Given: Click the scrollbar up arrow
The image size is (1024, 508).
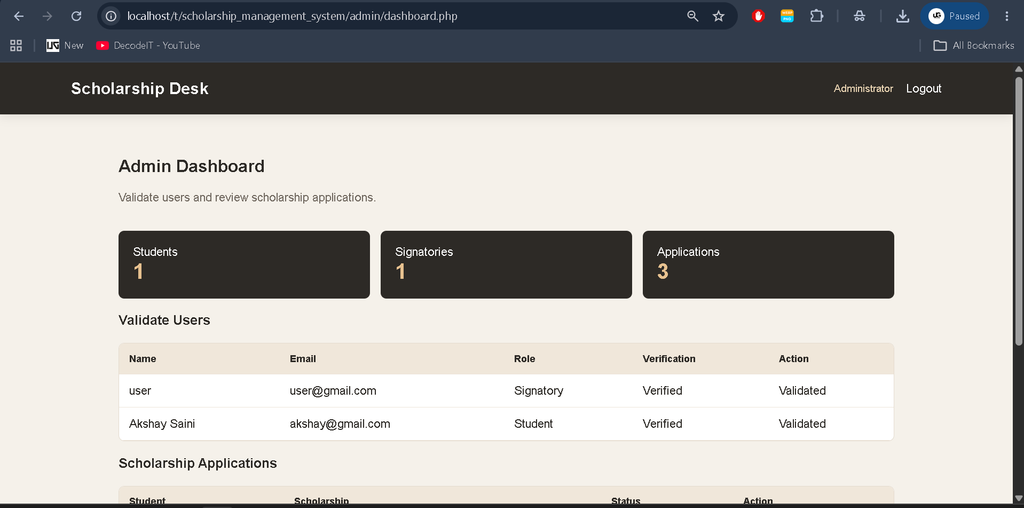Looking at the screenshot, I should 1018,69.
